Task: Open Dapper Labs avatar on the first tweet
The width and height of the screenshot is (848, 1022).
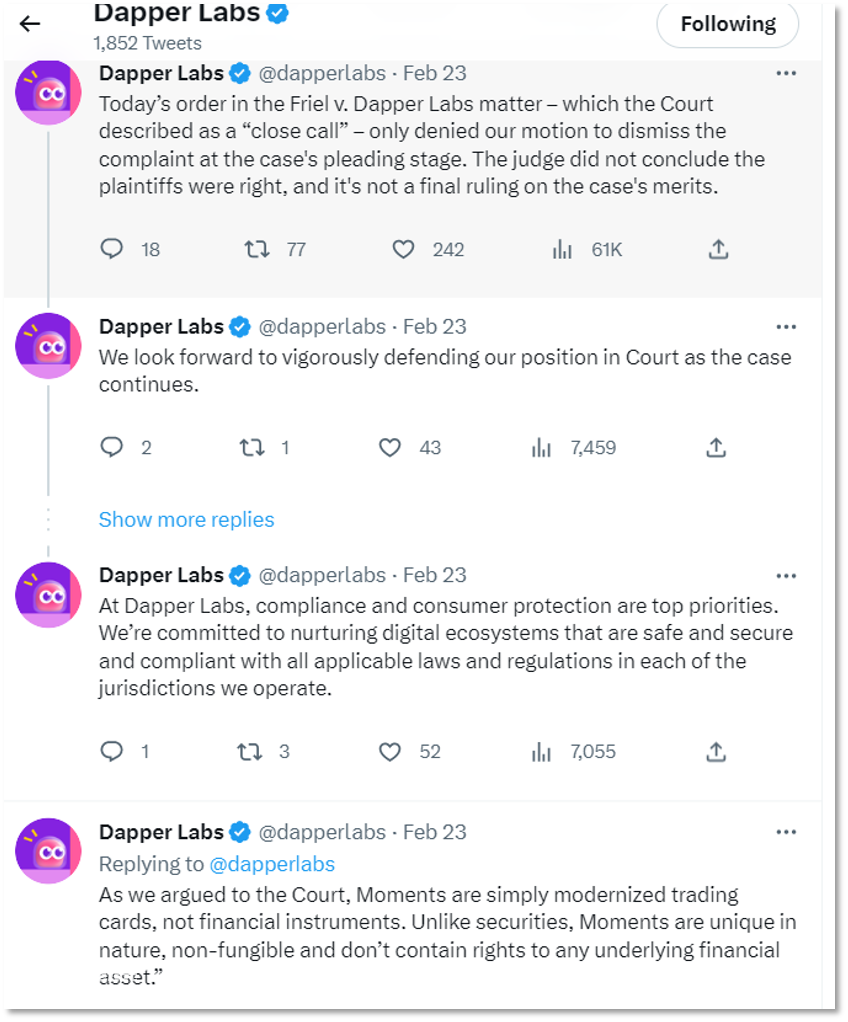Action: pos(48,92)
